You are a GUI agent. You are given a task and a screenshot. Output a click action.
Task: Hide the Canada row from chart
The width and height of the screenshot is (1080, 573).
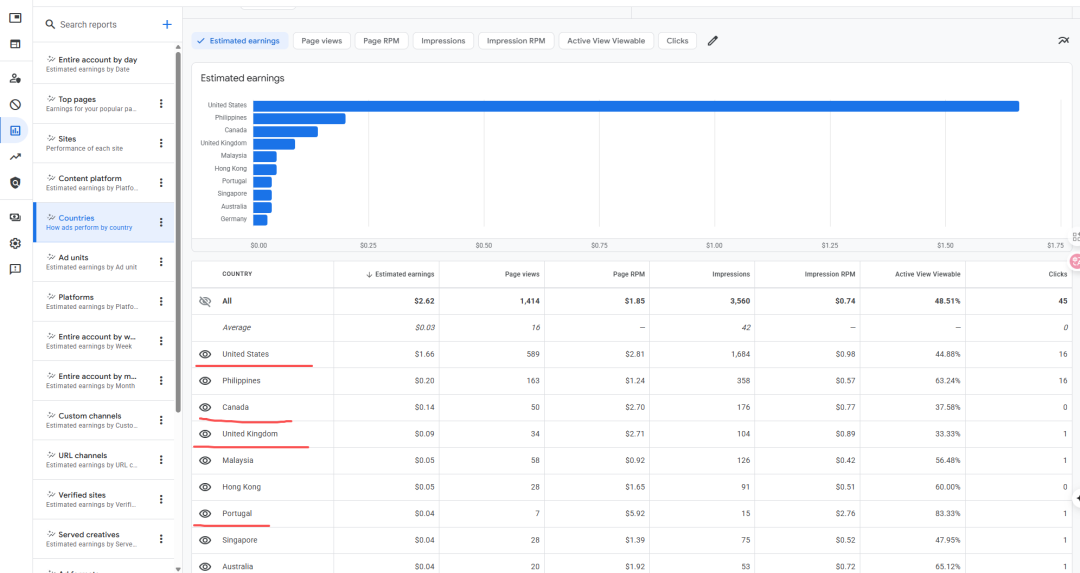click(x=205, y=407)
